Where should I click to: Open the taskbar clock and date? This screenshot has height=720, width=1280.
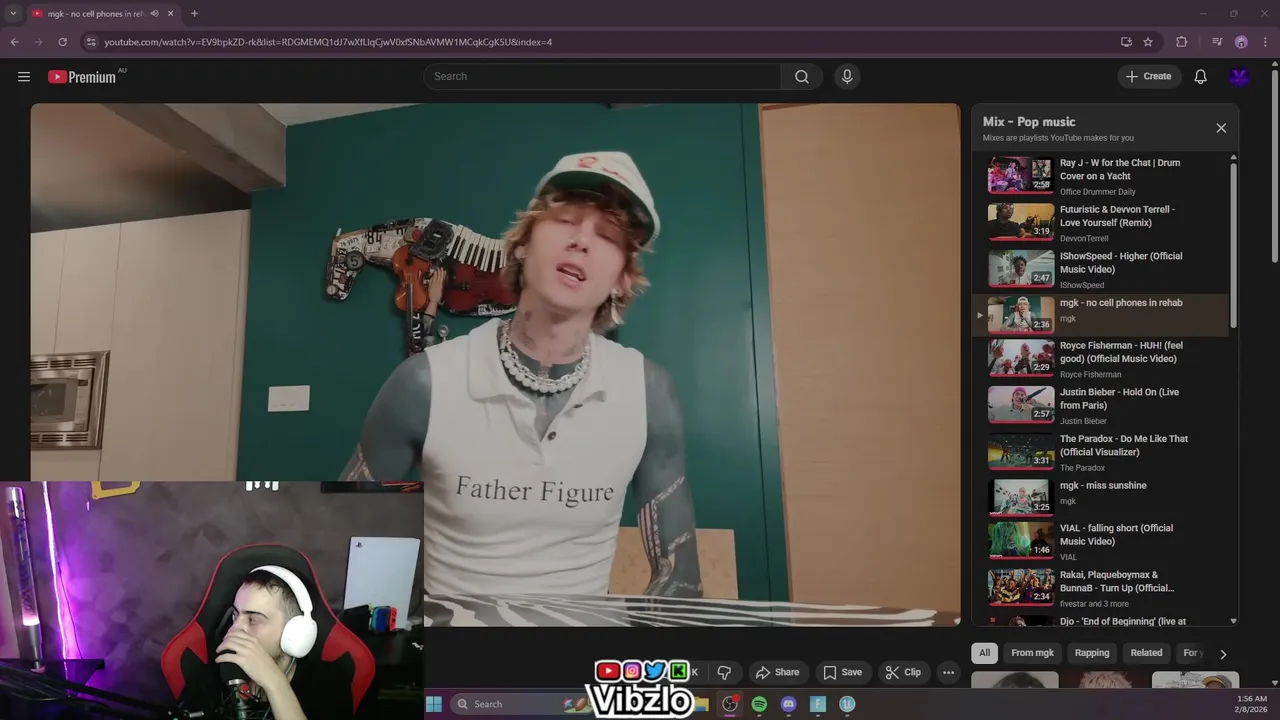click(x=1252, y=704)
